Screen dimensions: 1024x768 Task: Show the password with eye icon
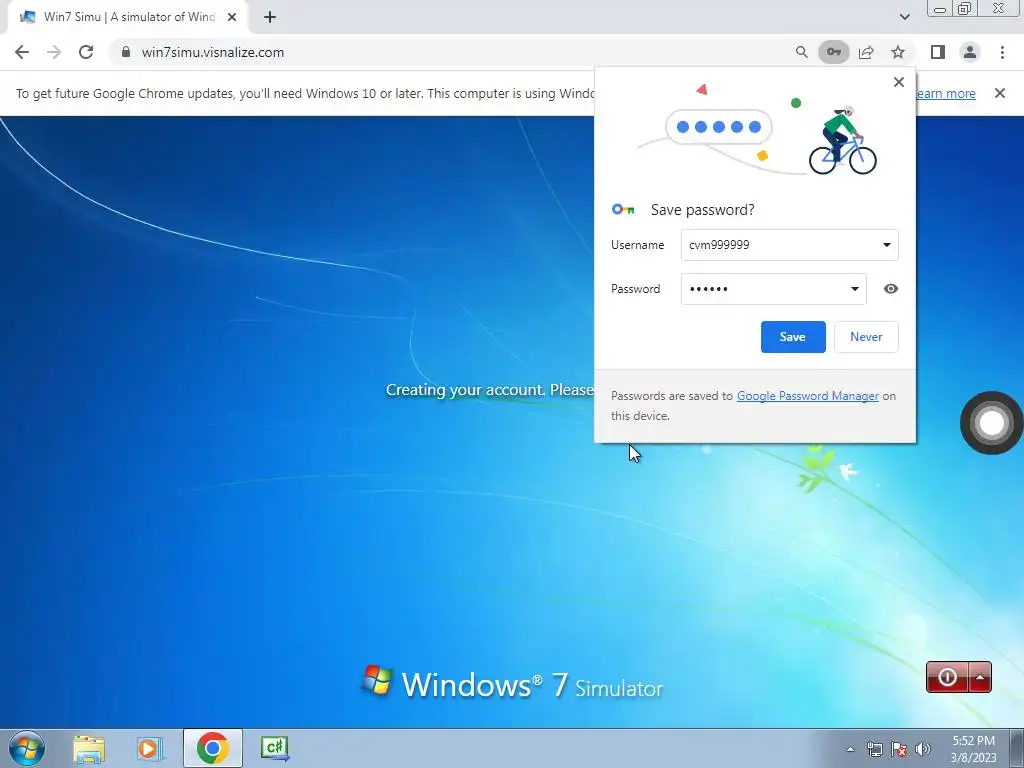point(890,289)
